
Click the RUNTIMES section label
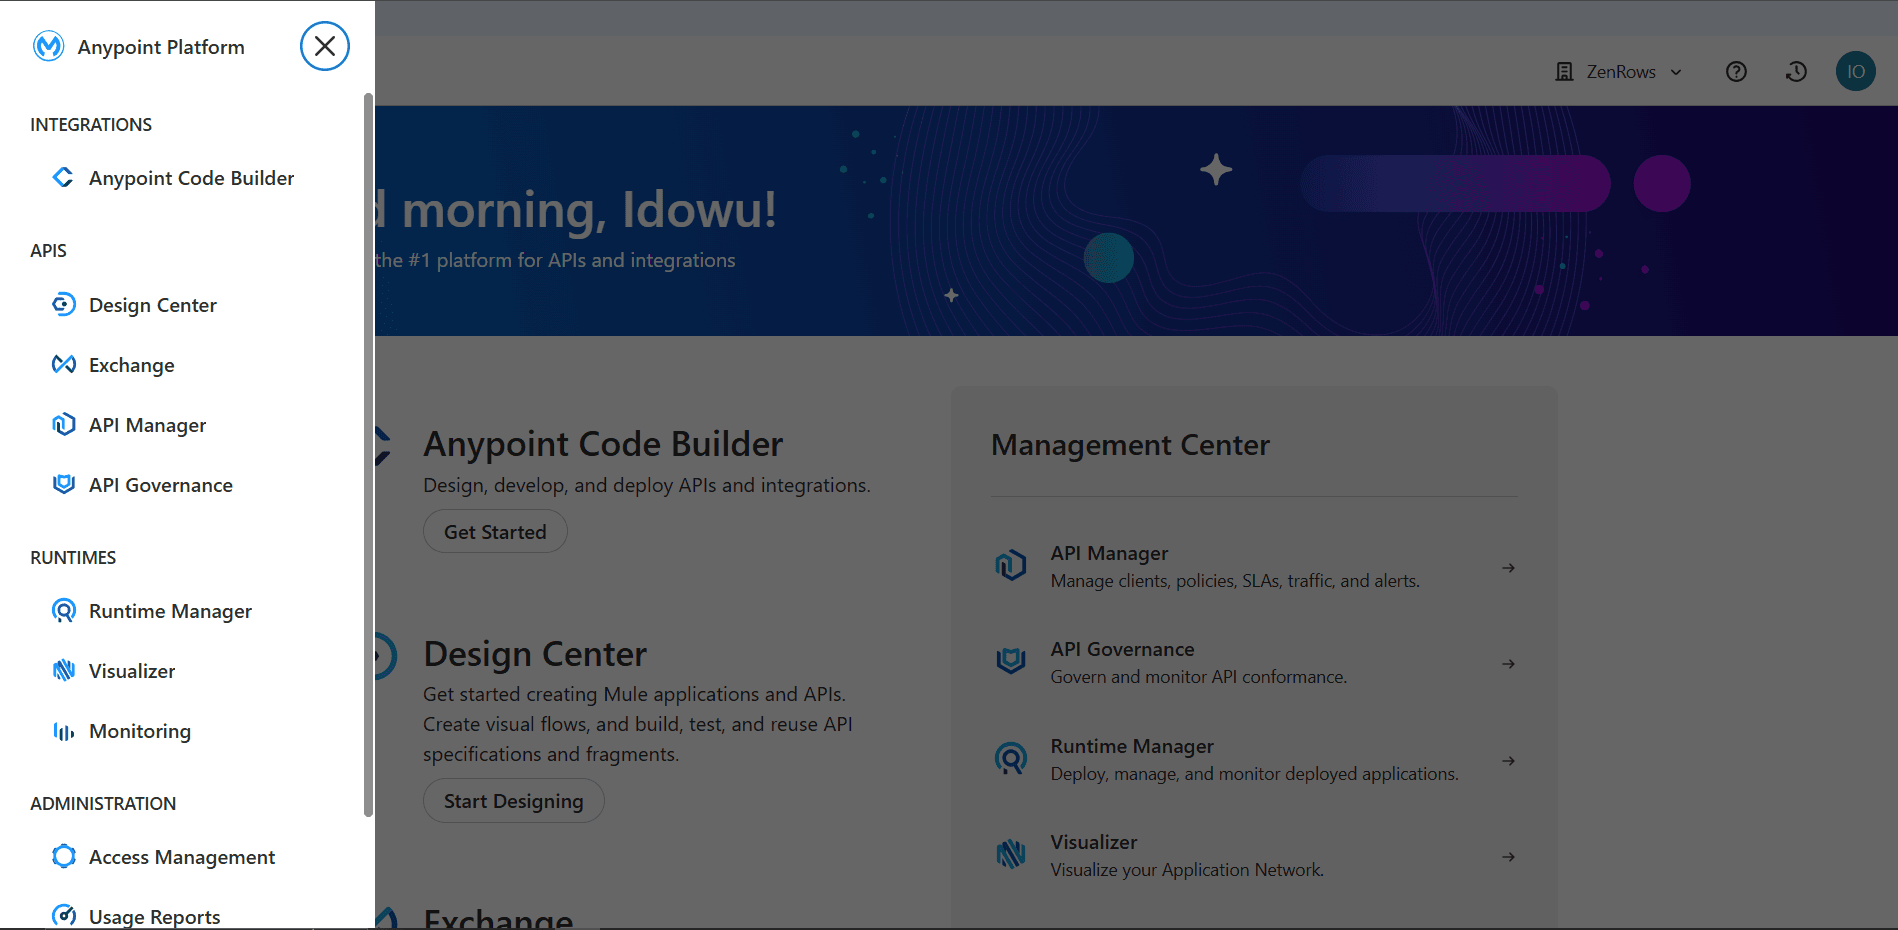click(73, 558)
